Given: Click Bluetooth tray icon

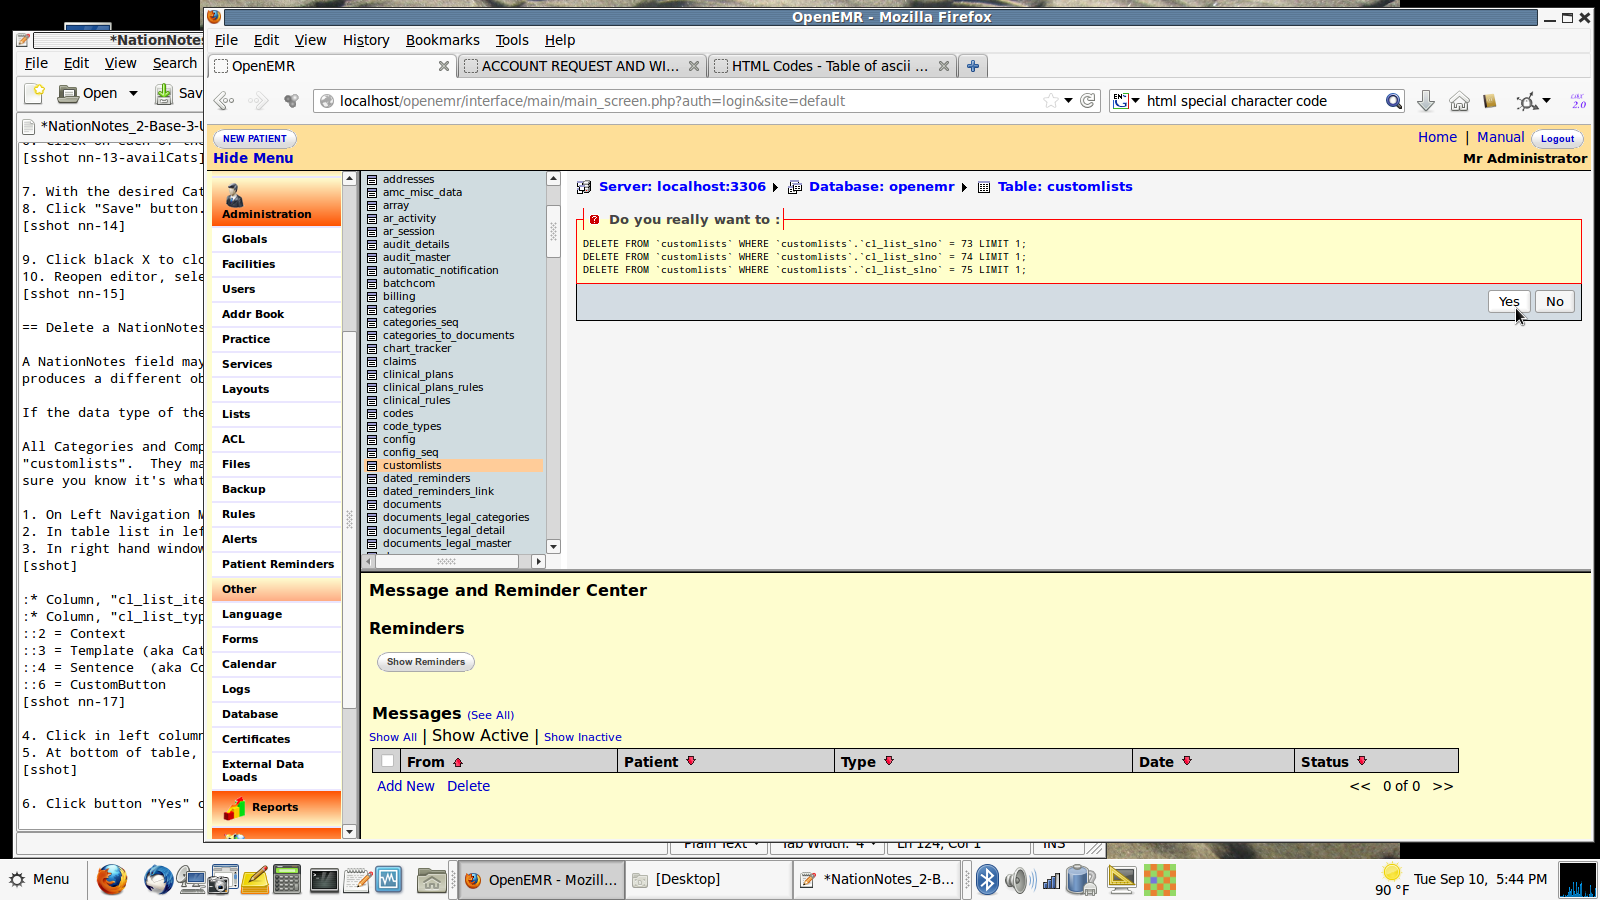Looking at the screenshot, I should point(987,879).
